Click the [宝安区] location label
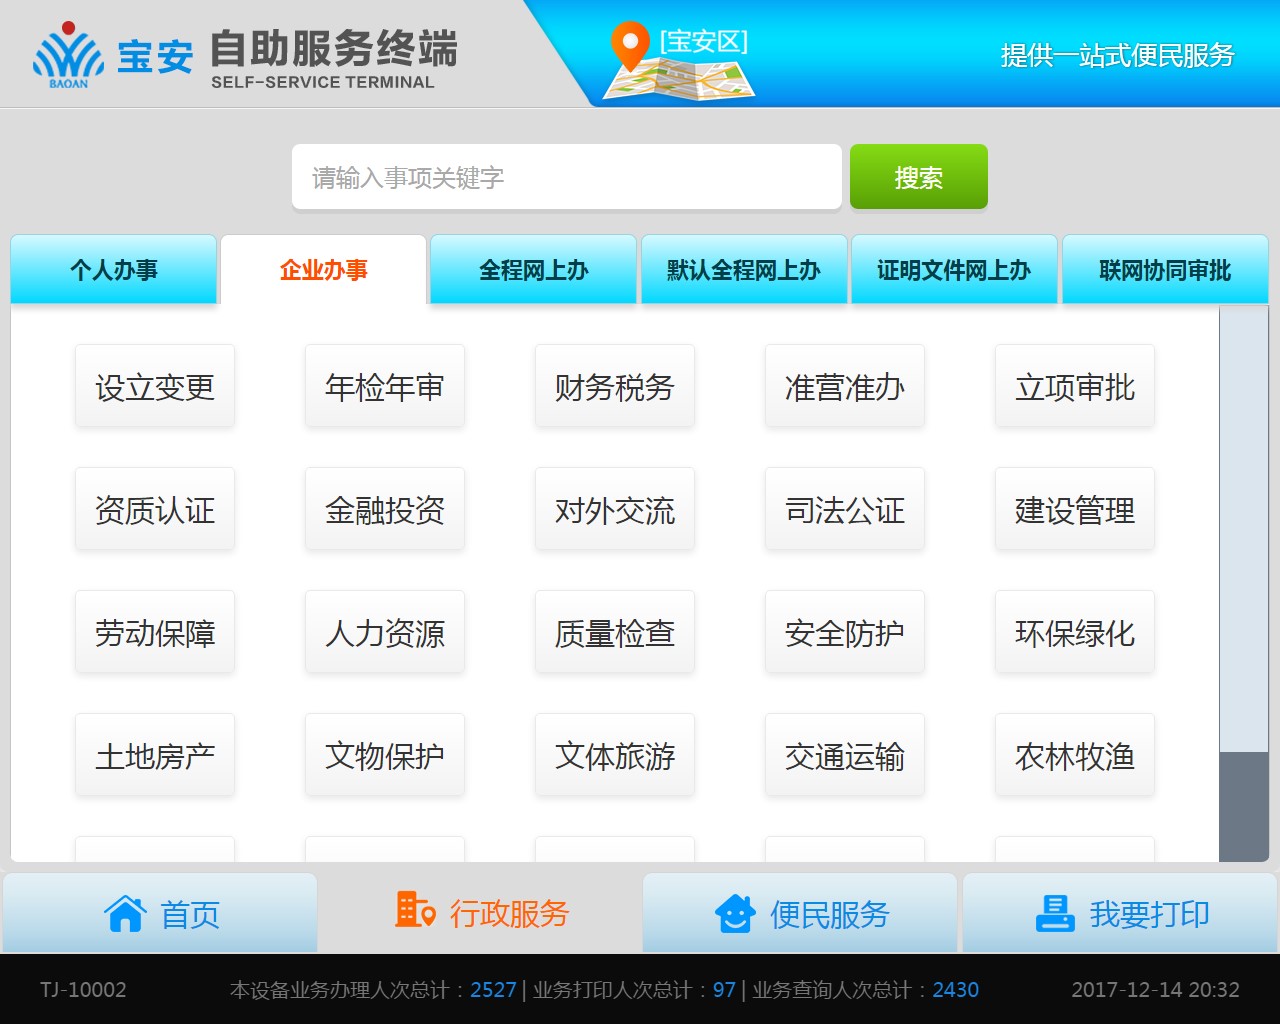 click(x=704, y=42)
